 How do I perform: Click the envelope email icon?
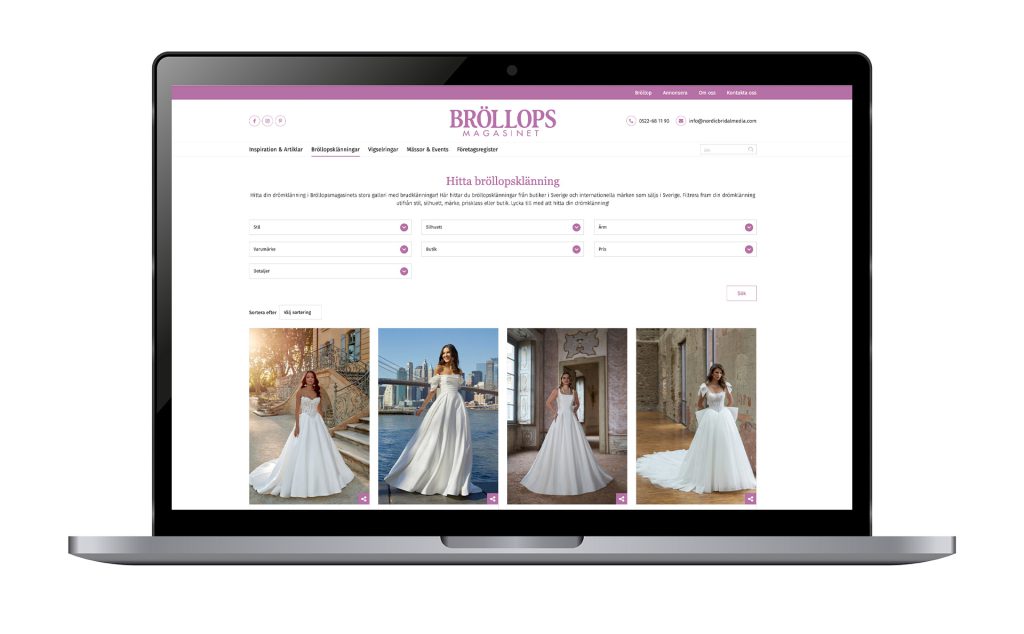point(680,121)
